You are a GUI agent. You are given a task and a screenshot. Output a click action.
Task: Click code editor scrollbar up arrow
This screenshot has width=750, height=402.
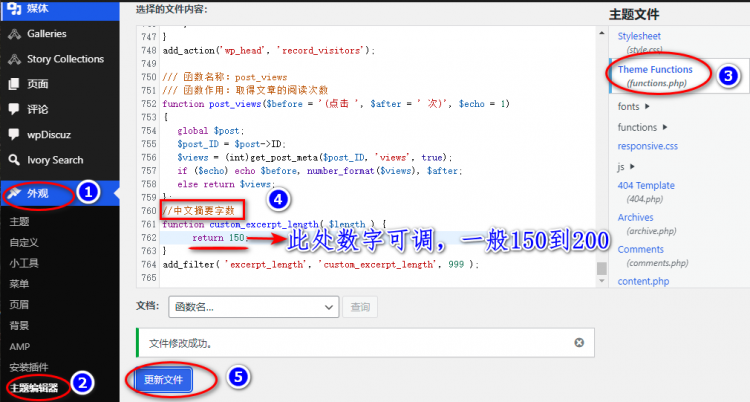(x=602, y=33)
